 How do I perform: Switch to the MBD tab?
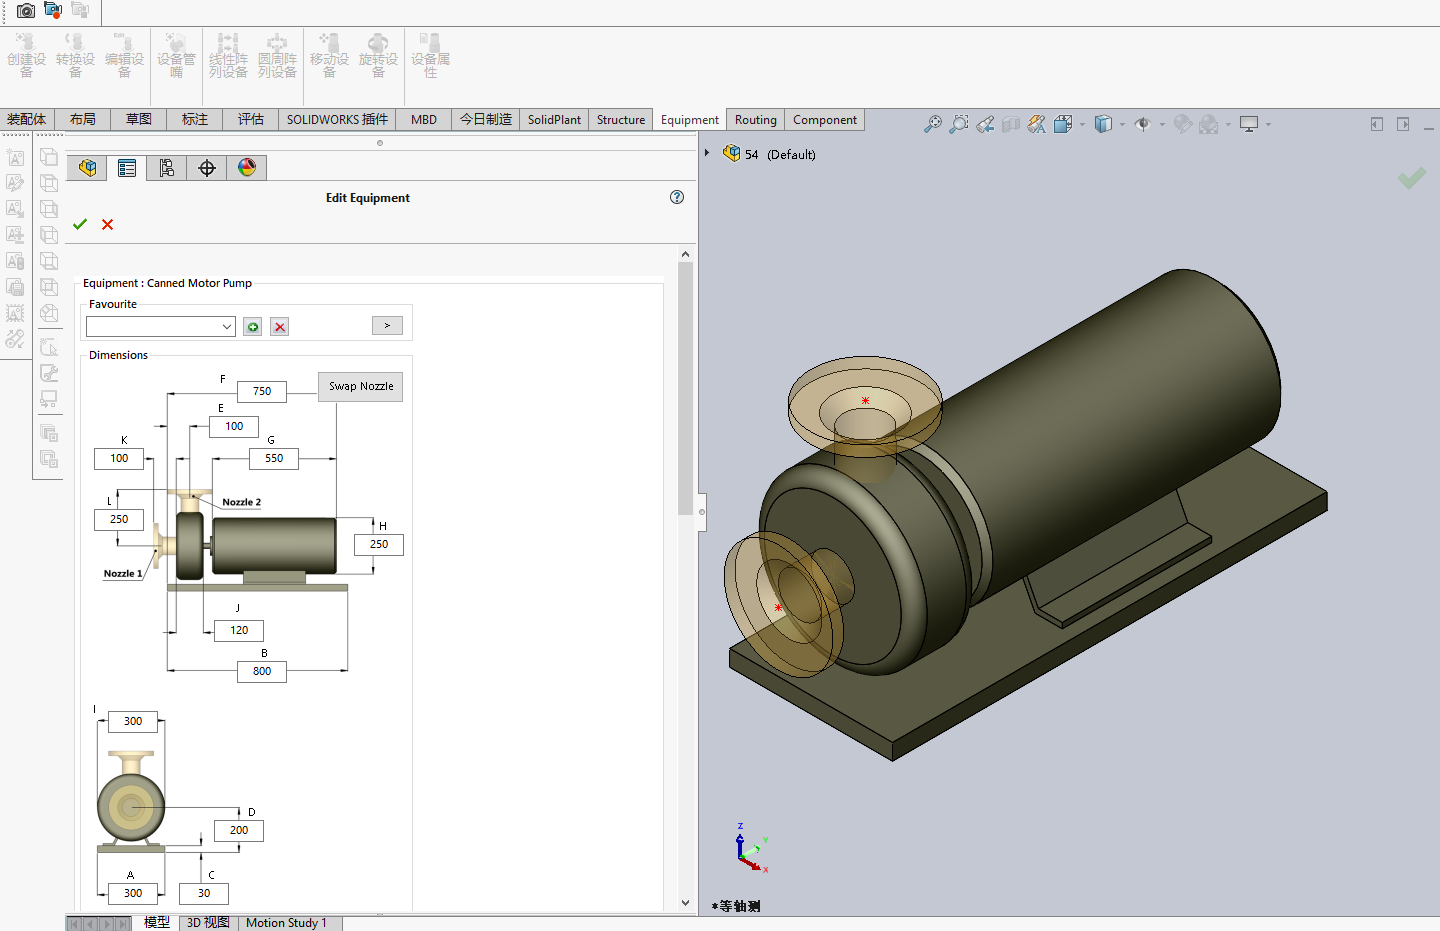coord(424,119)
